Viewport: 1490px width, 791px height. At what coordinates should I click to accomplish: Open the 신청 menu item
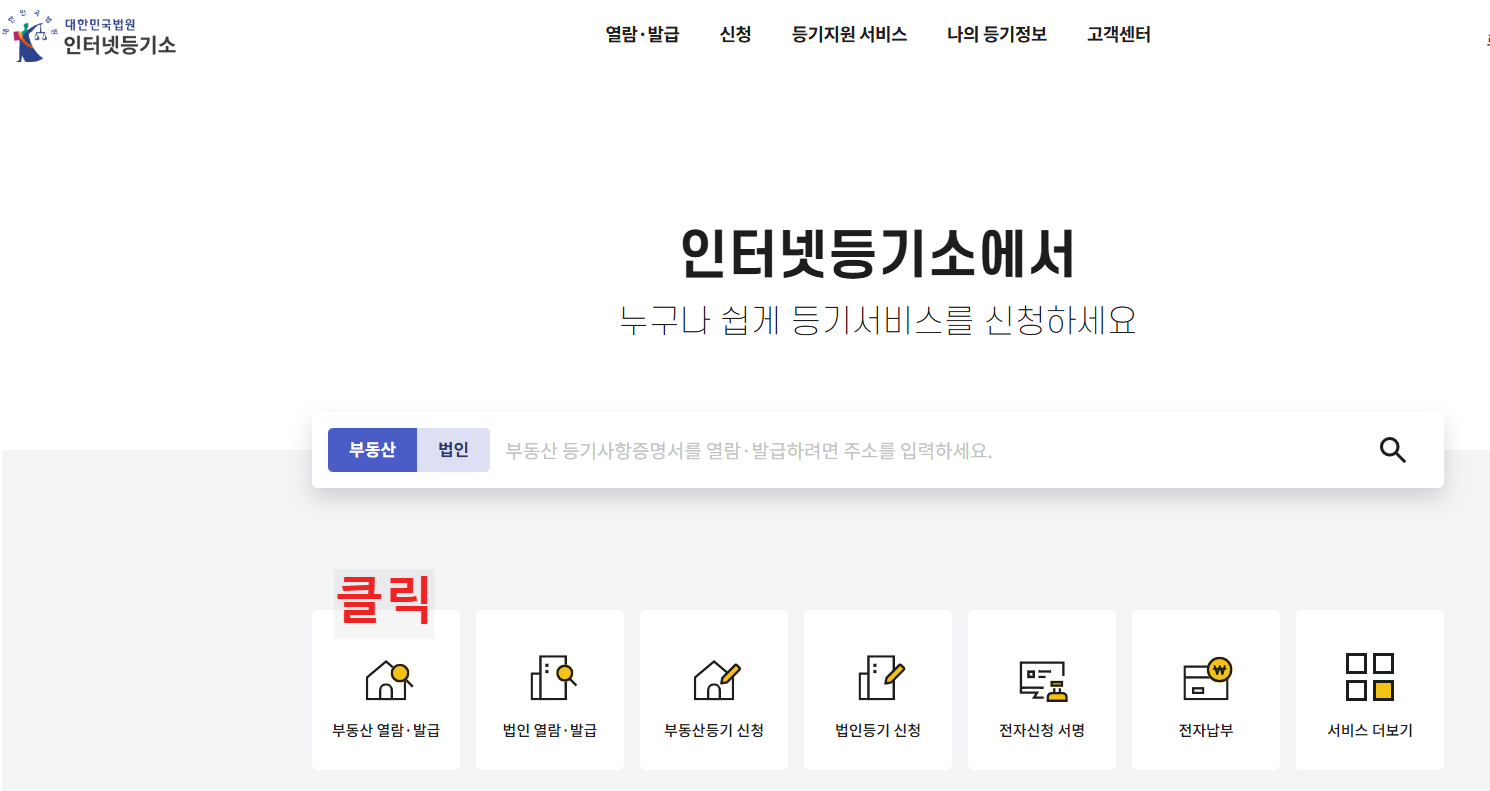735,34
